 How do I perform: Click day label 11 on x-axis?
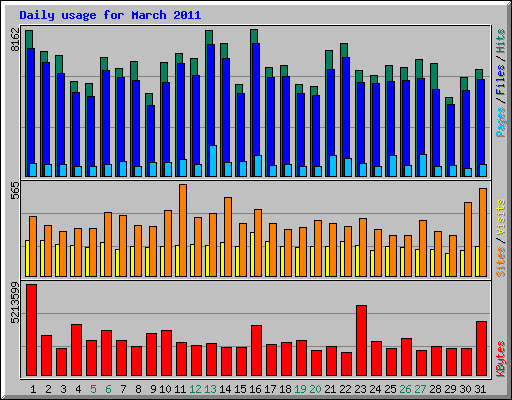[180, 389]
